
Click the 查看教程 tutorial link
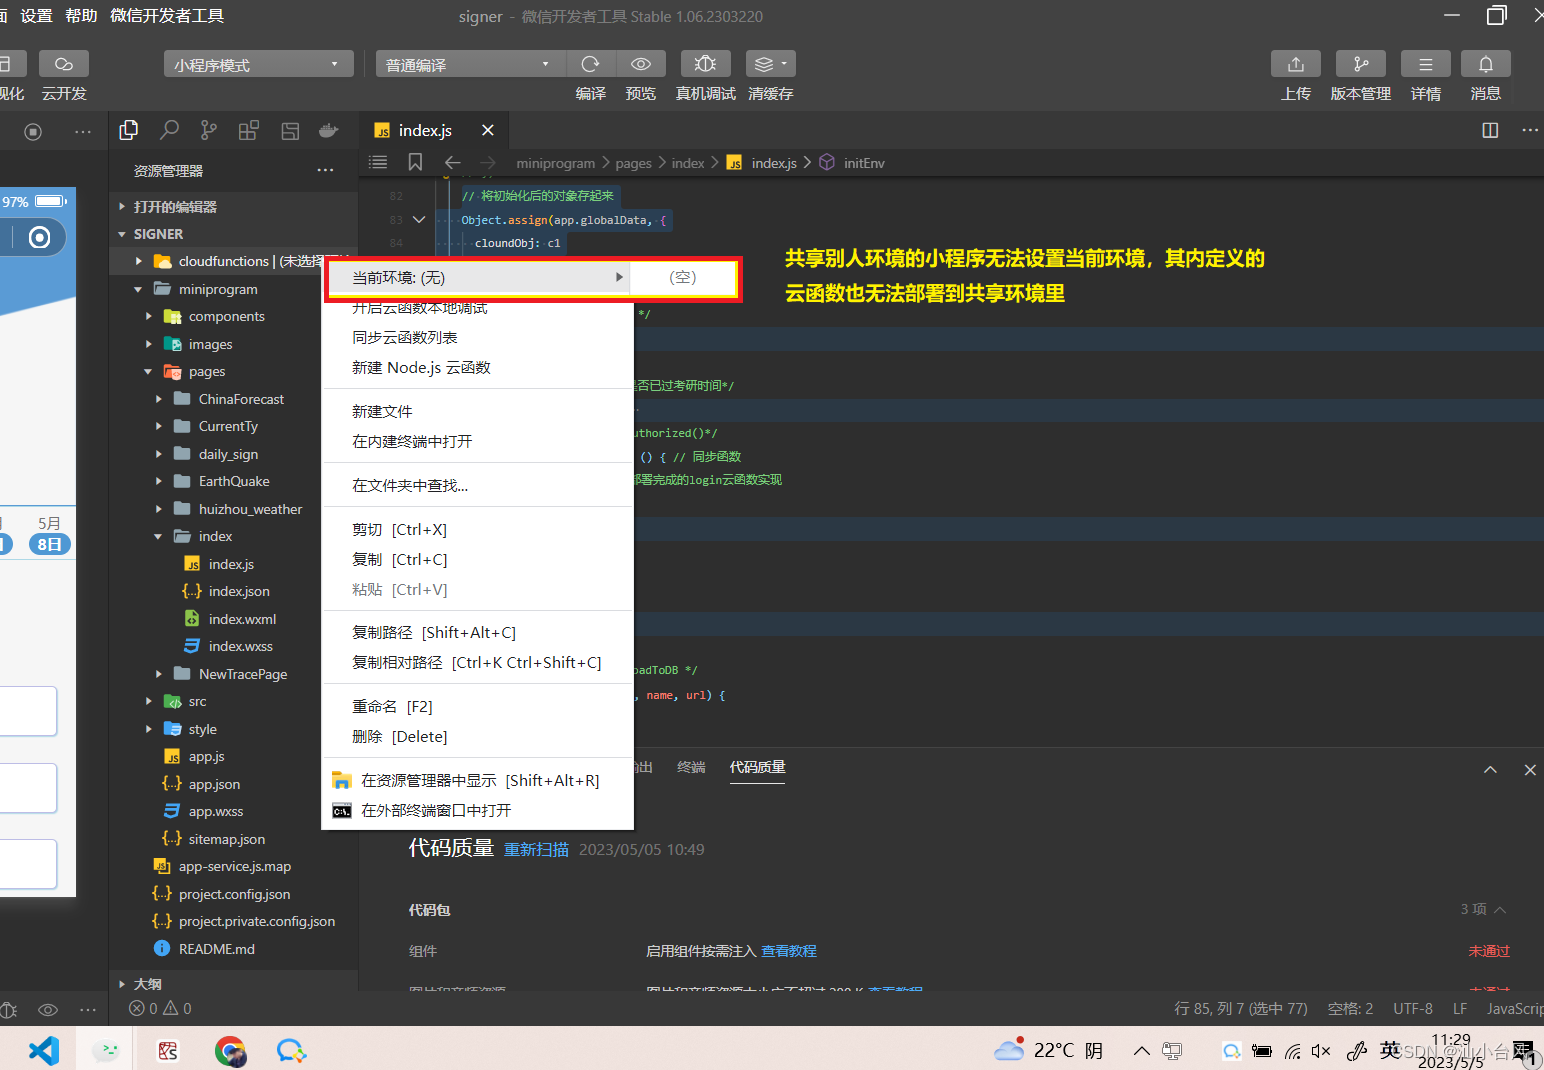pyautogui.click(x=789, y=950)
